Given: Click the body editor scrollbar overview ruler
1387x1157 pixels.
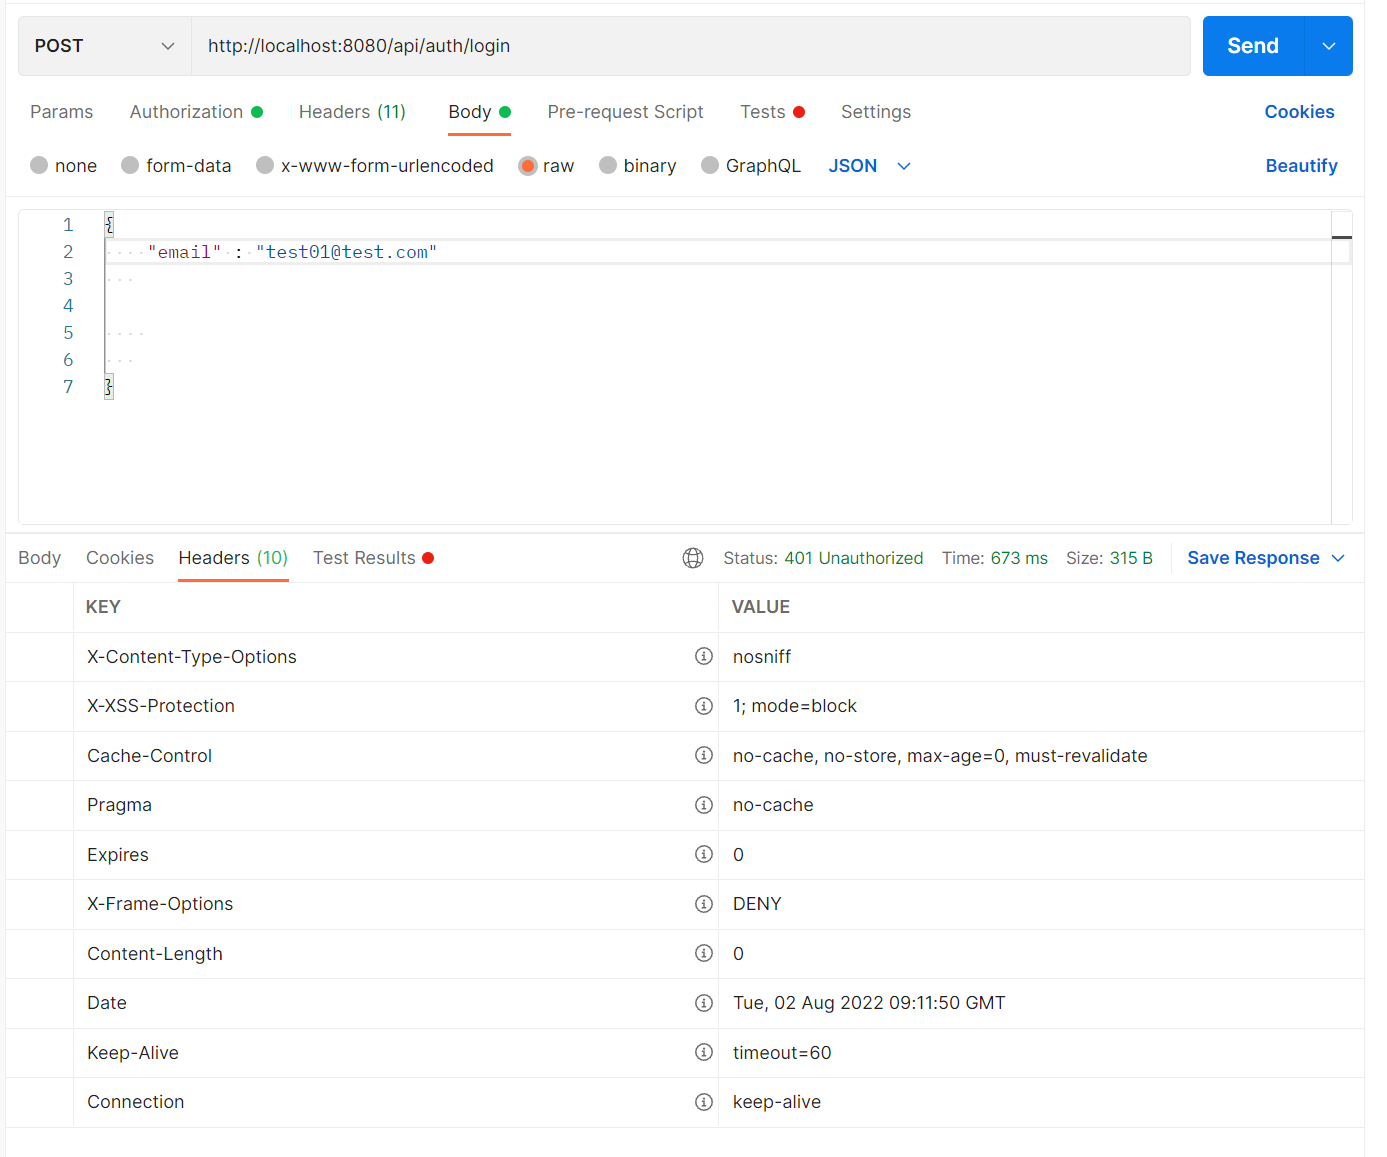Looking at the screenshot, I should tap(1341, 367).
